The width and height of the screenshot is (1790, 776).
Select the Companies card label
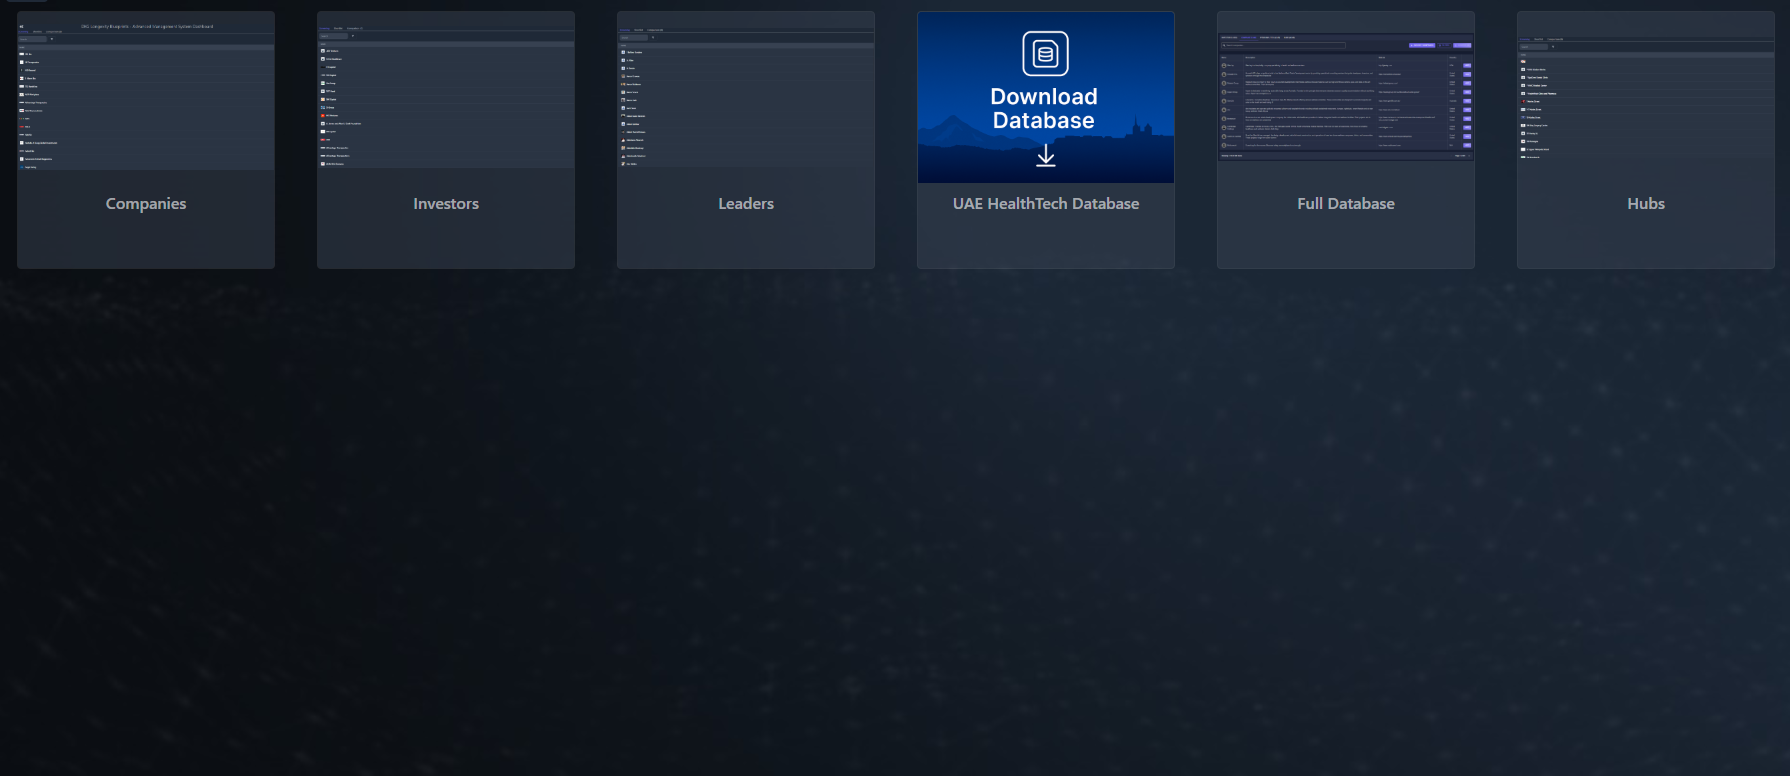[x=146, y=204]
